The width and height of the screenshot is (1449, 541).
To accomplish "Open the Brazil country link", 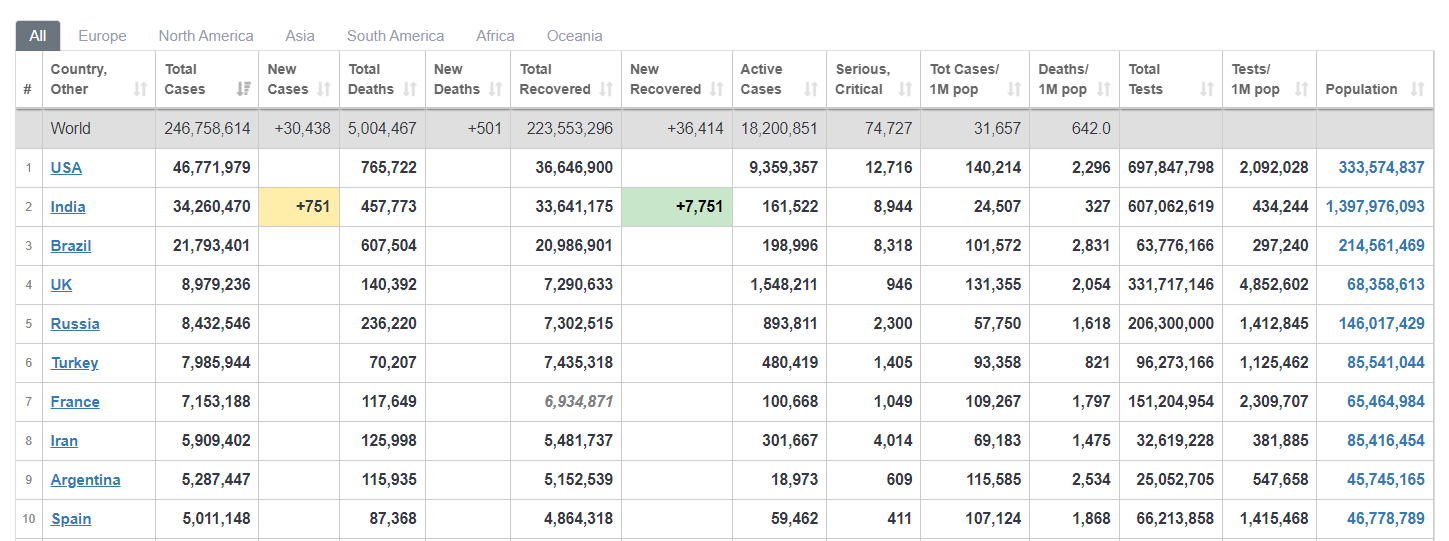I will (x=71, y=246).
